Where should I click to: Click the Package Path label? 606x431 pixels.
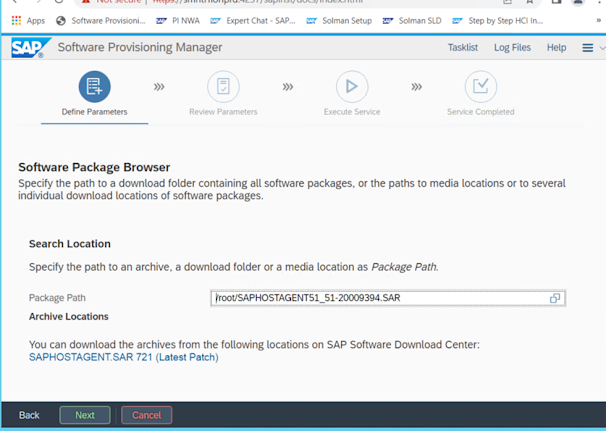pyautogui.click(x=57, y=298)
